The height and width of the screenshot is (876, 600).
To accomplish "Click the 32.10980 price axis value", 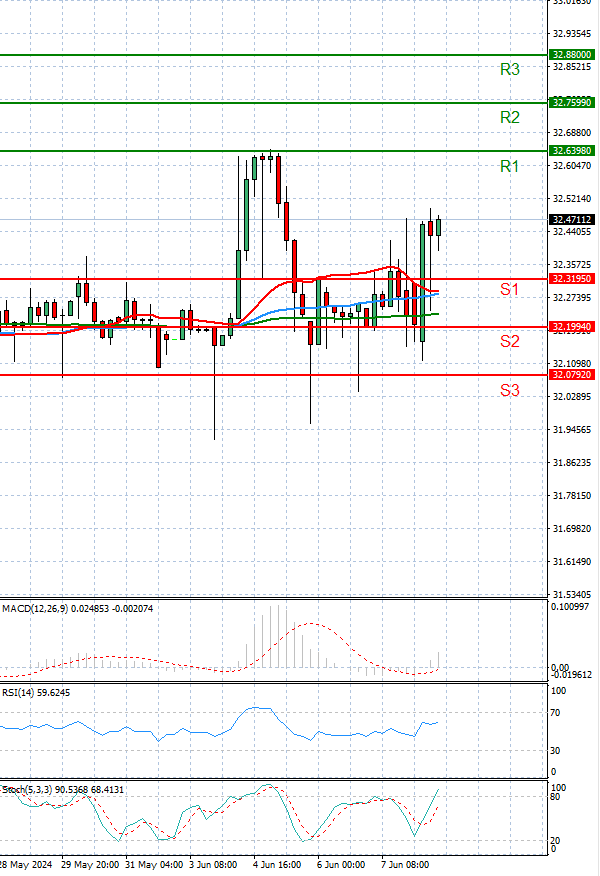I will click(572, 364).
